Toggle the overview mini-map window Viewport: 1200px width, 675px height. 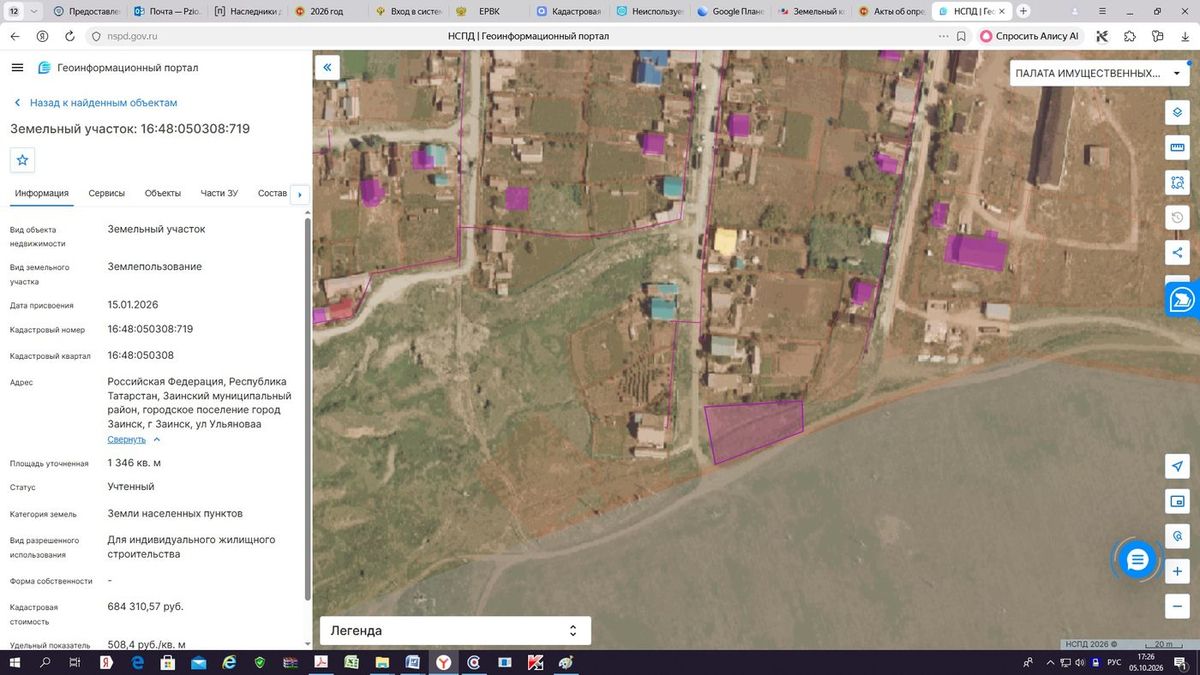coord(1178,500)
